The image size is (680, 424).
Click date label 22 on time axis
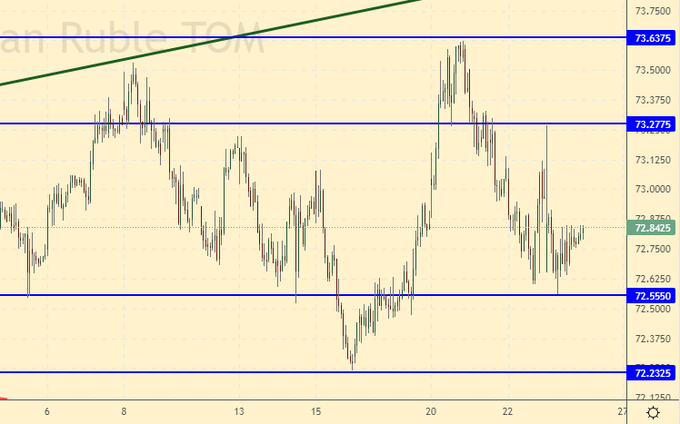pyautogui.click(x=508, y=411)
